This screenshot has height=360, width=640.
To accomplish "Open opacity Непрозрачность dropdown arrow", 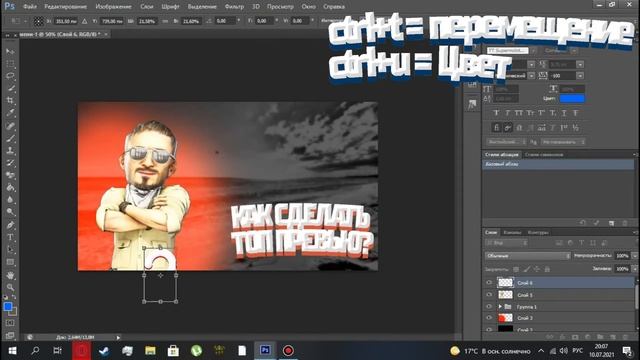I will [635, 256].
